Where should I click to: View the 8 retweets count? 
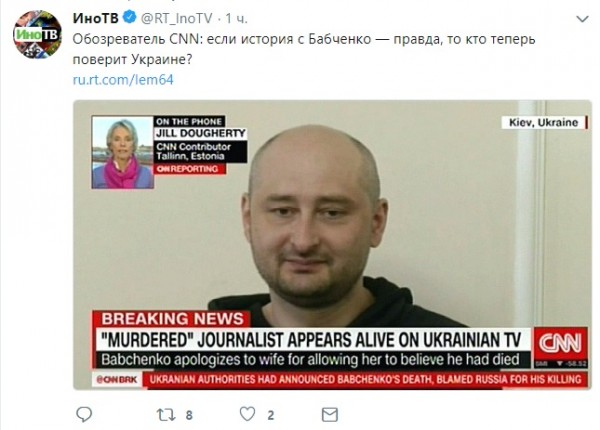[189, 415]
